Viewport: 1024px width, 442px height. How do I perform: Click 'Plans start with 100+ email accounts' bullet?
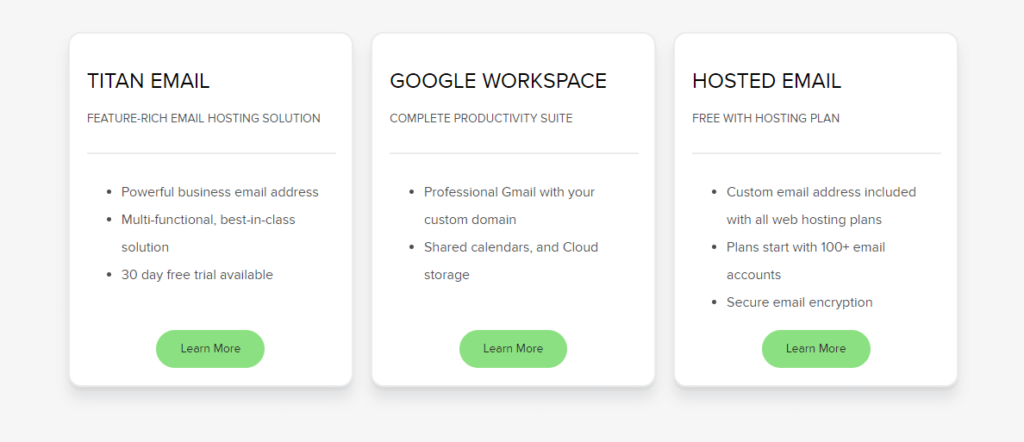pyautogui.click(x=806, y=260)
